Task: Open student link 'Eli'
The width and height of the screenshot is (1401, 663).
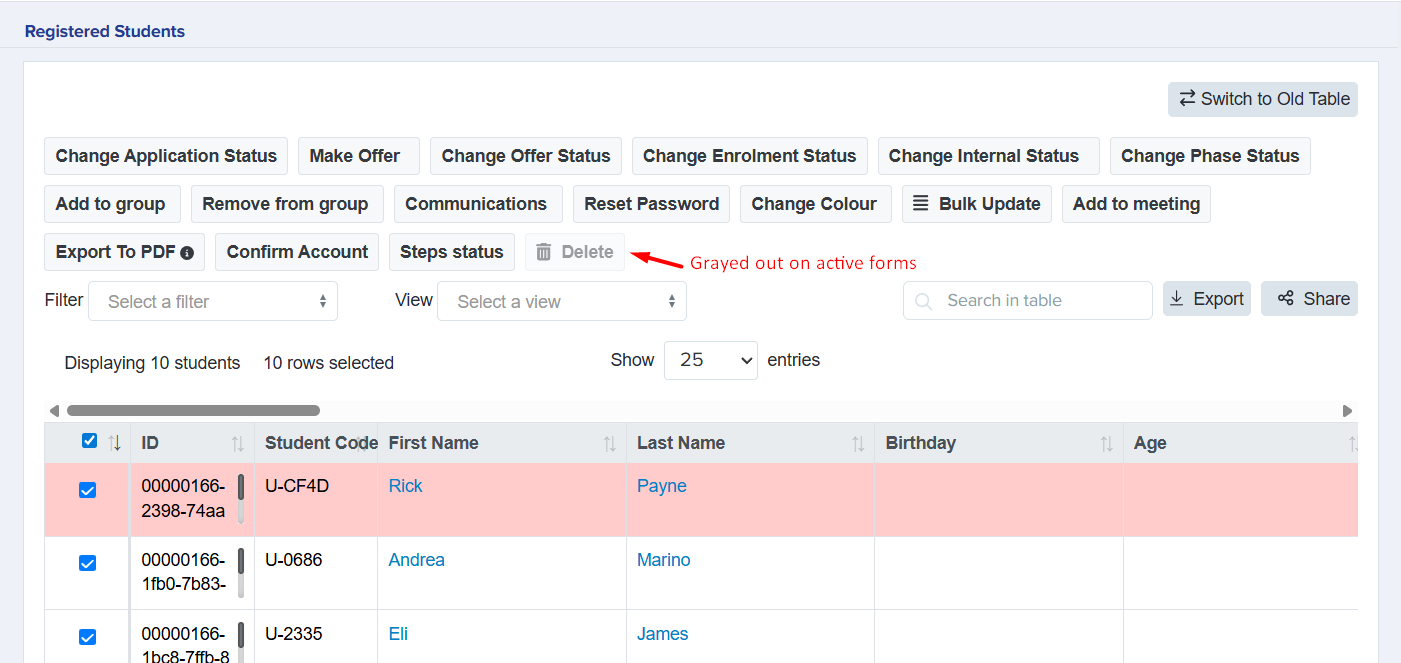Action: (398, 634)
